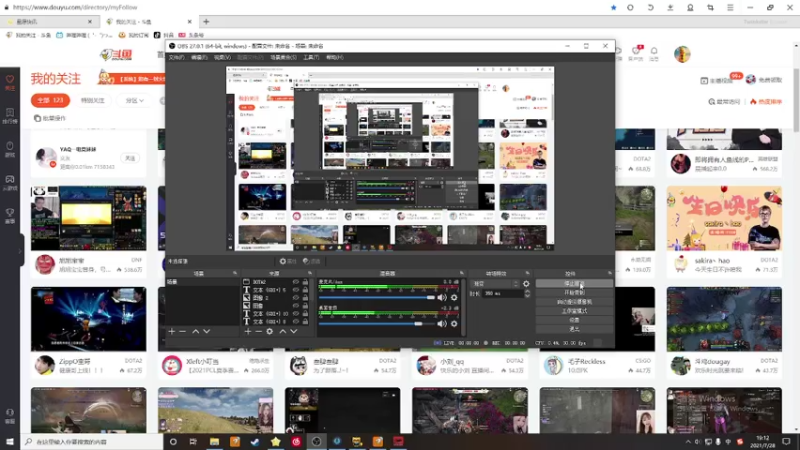Click 工作室模式 button in OBS controls
This screenshot has width=800, height=450.
[574, 311]
